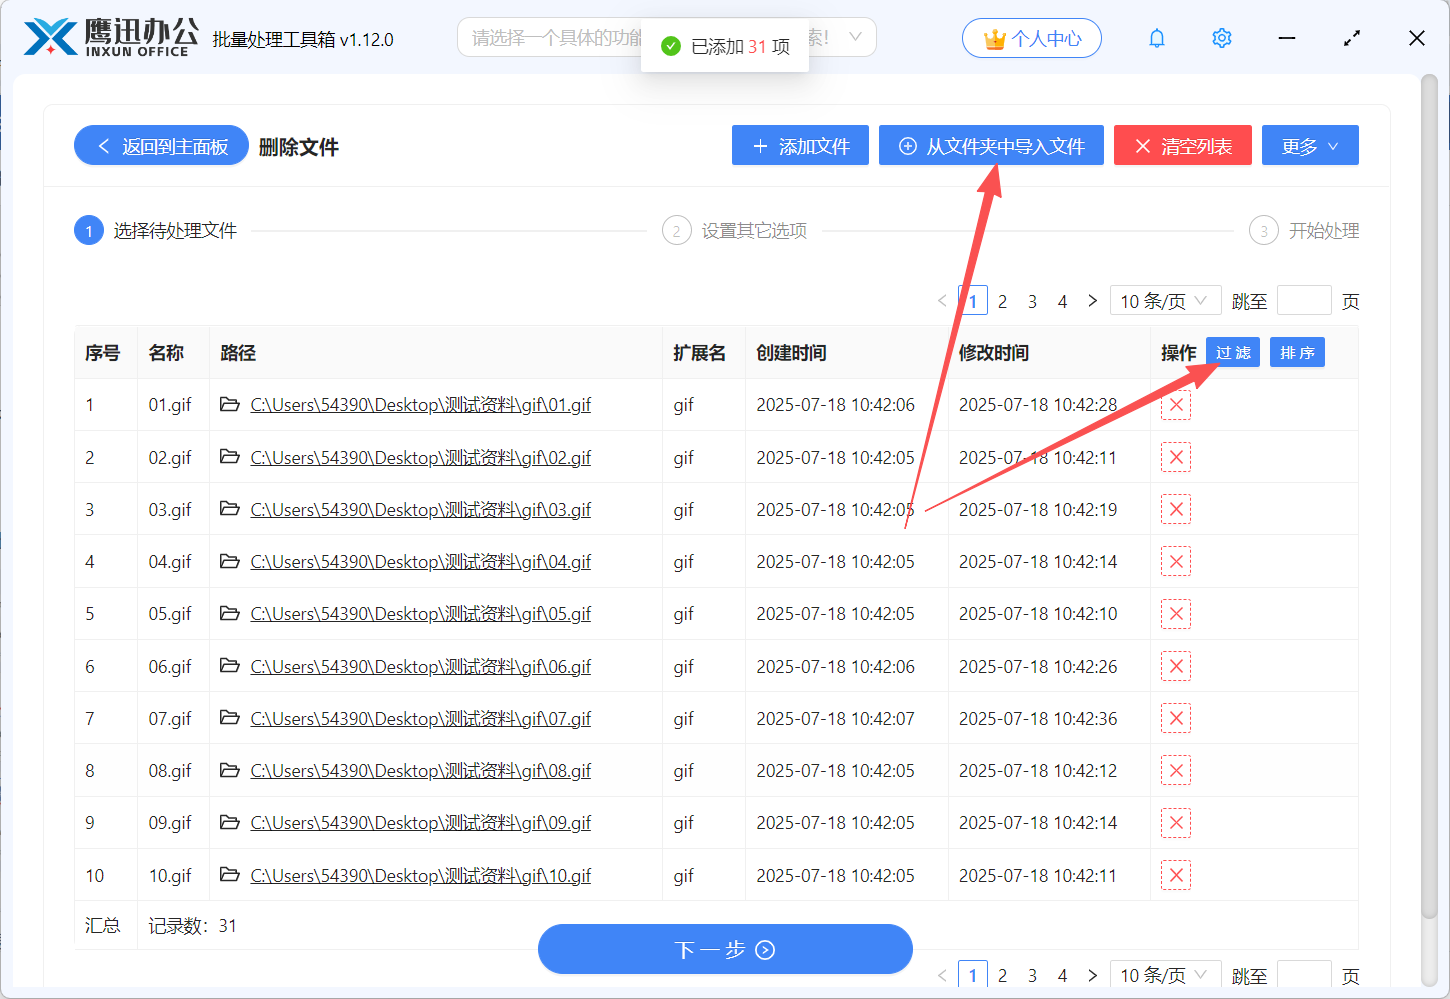
Task: Delete row 06.gif with red X
Action: tap(1176, 666)
